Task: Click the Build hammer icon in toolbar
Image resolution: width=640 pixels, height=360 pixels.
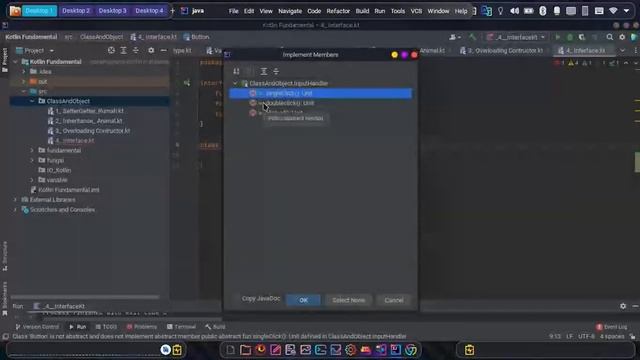Action: [x=472, y=37]
